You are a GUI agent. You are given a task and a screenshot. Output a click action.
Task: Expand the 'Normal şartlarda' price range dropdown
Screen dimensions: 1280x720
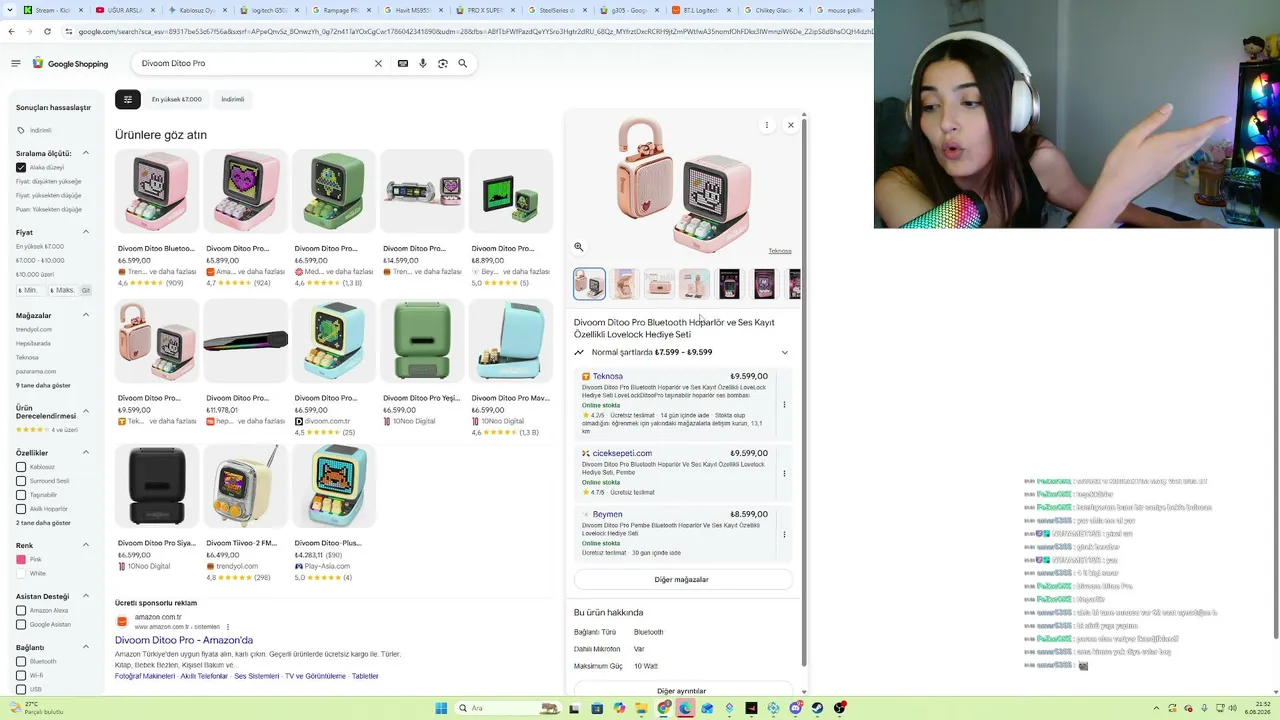point(784,352)
